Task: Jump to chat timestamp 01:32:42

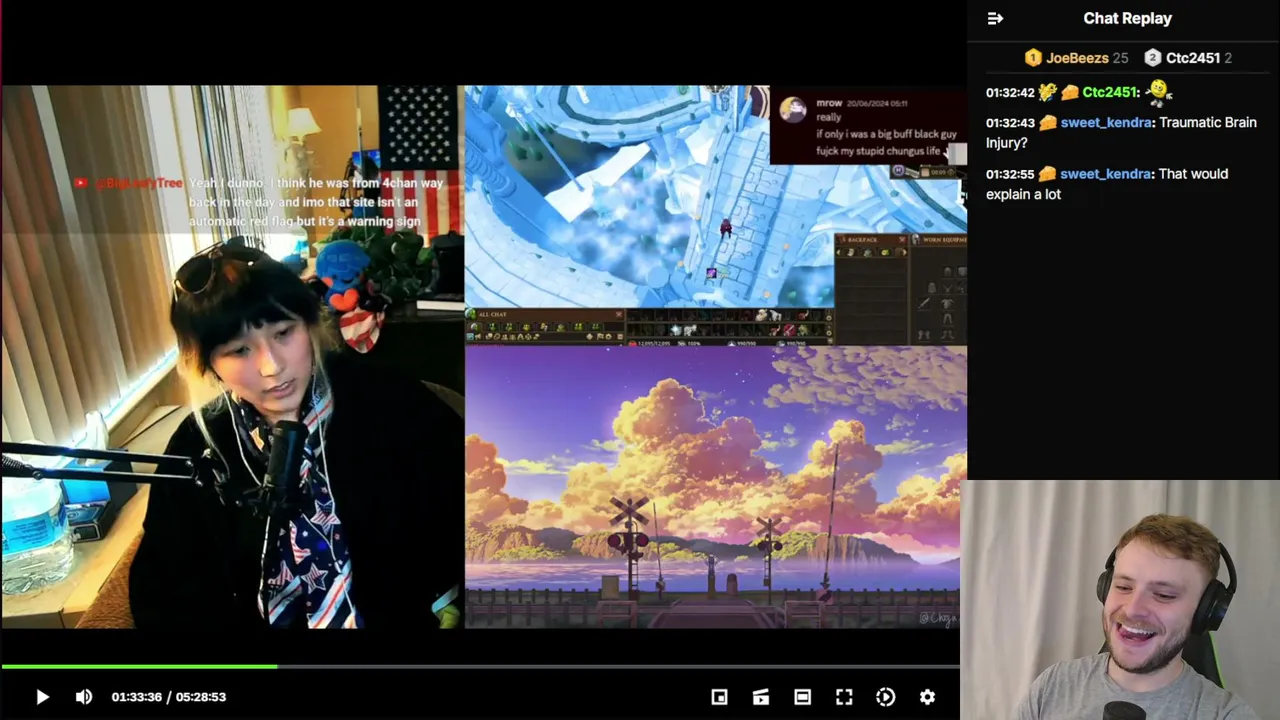Action: pyautogui.click(x=1010, y=93)
